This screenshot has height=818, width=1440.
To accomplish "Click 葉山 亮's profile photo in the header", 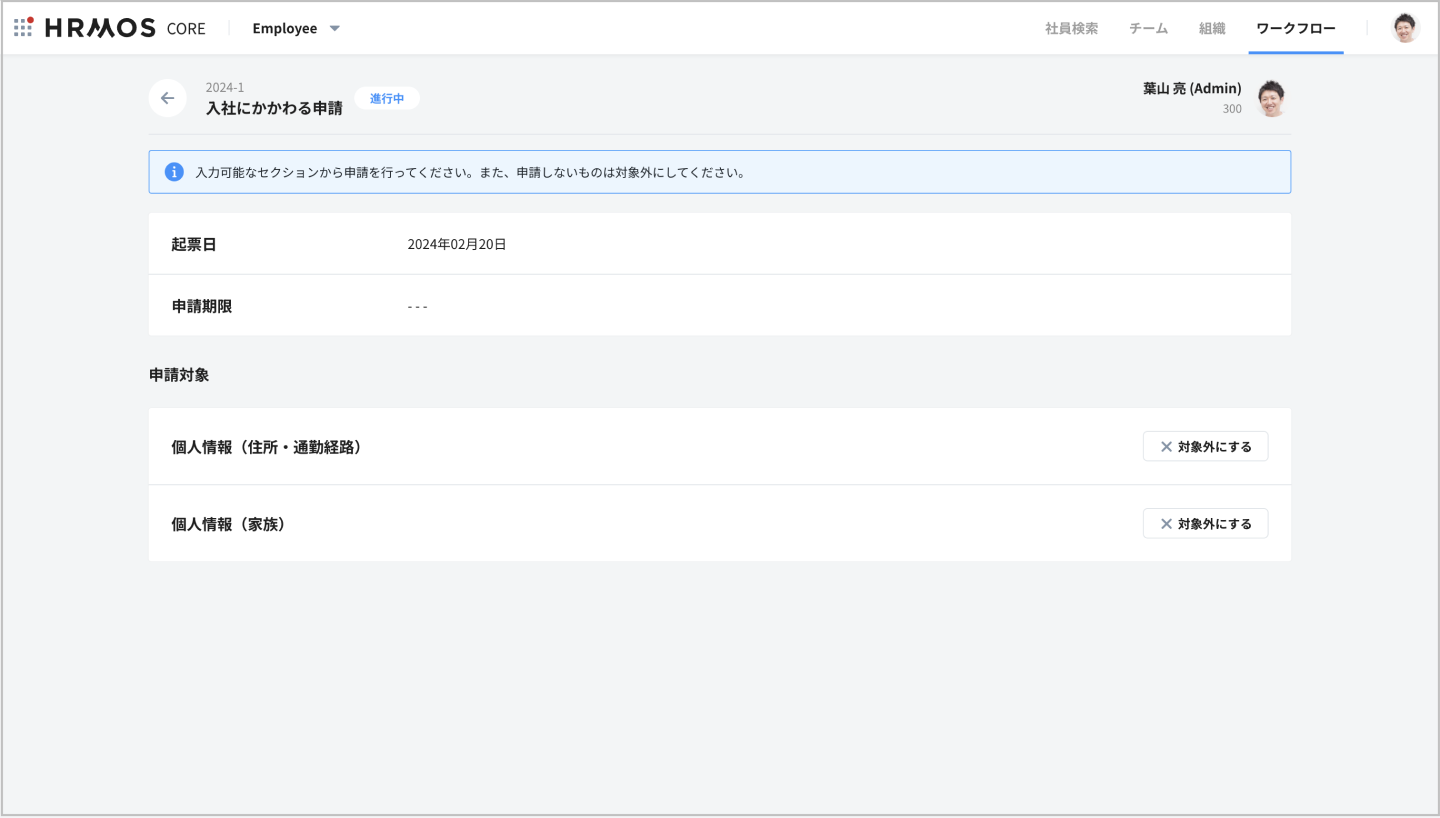I will coord(1271,97).
